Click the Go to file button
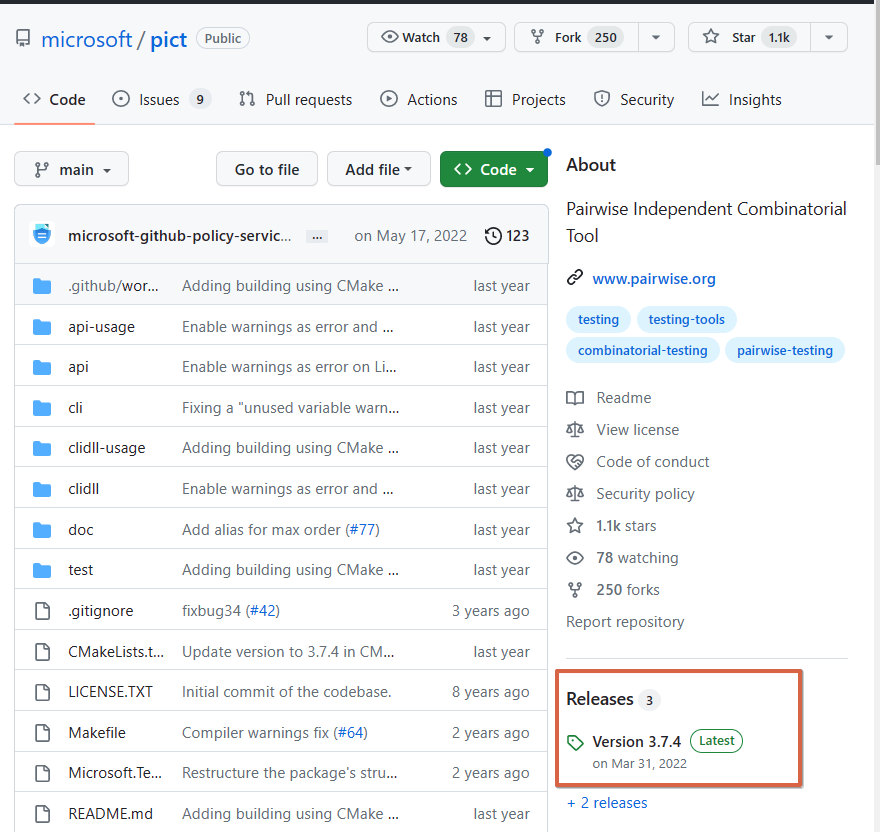The height and width of the screenshot is (832, 880). [267, 169]
